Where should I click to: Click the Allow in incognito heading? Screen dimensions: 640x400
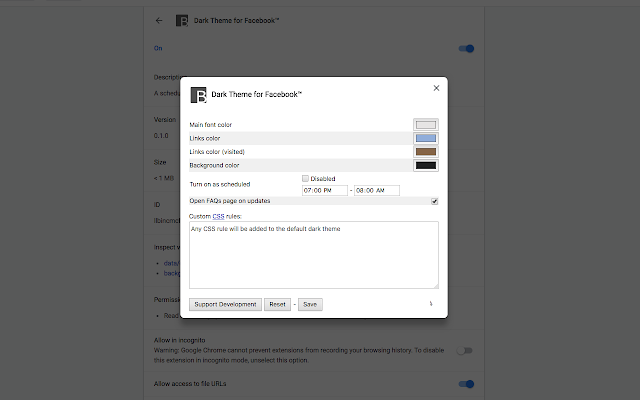[x=180, y=340]
